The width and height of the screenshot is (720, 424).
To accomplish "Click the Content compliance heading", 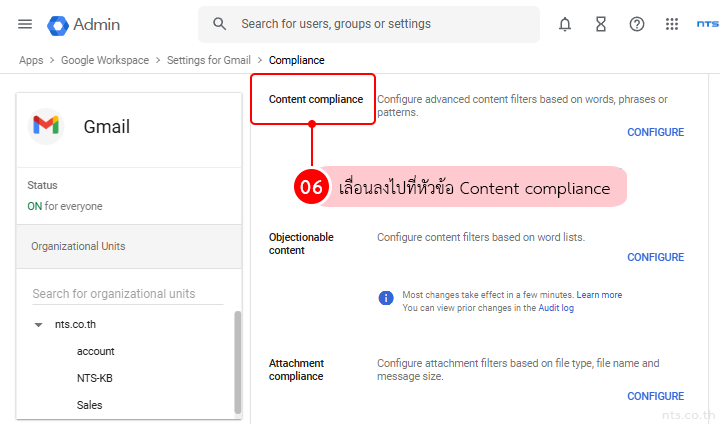I will (x=316, y=99).
